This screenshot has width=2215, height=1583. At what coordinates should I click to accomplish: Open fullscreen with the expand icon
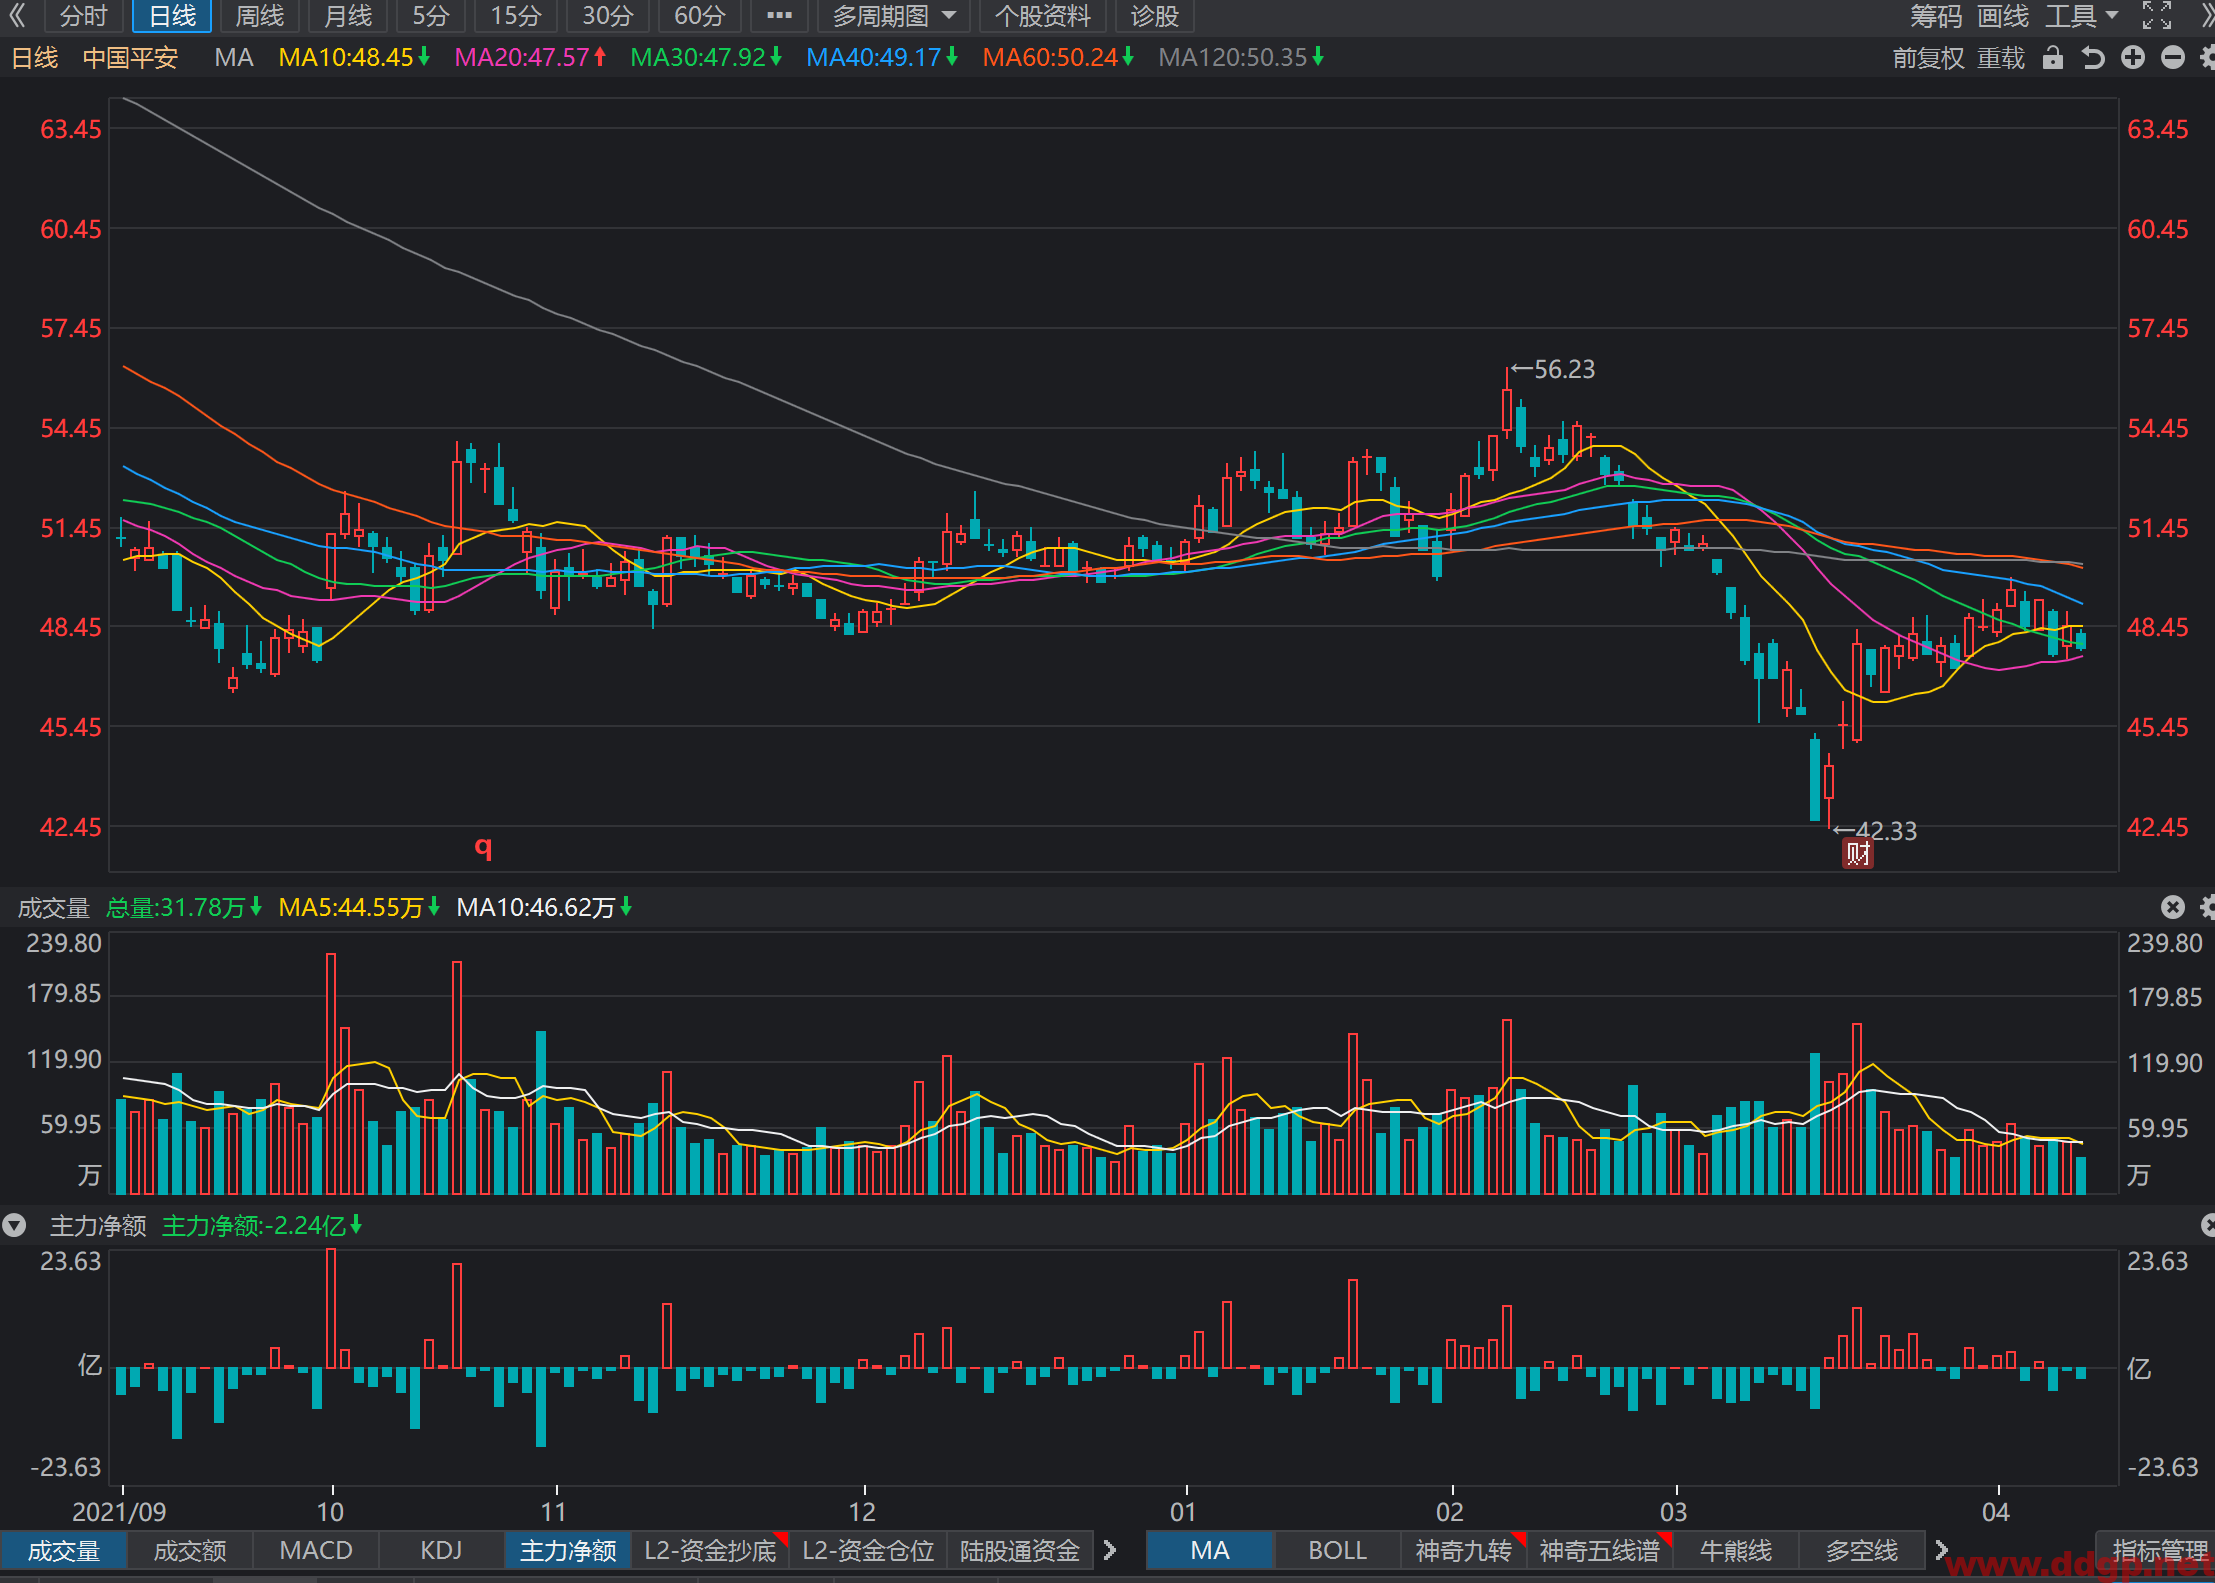pyautogui.click(x=2157, y=16)
